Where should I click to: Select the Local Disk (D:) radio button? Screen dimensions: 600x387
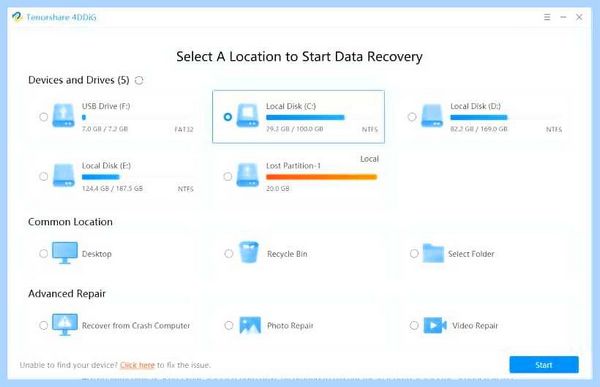point(412,117)
